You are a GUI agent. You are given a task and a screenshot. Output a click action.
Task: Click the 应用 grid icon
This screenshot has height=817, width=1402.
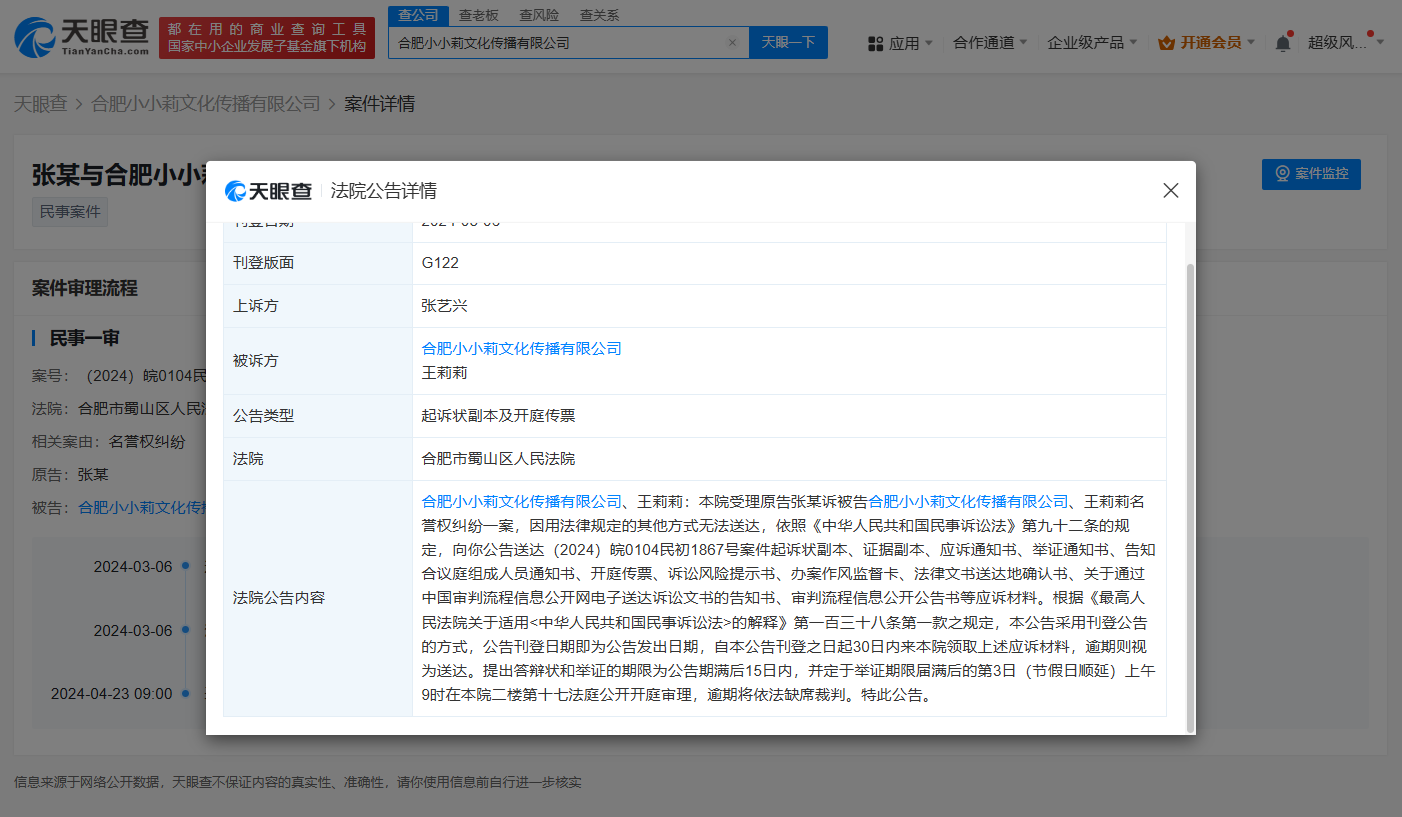click(875, 43)
